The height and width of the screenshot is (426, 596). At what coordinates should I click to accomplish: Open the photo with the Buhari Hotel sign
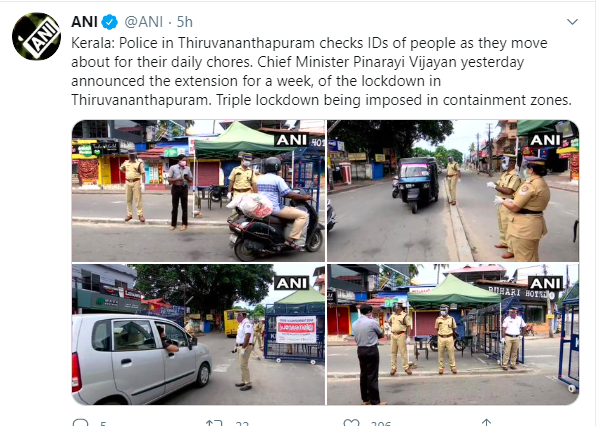pyautogui.click(x=453, y=334)
